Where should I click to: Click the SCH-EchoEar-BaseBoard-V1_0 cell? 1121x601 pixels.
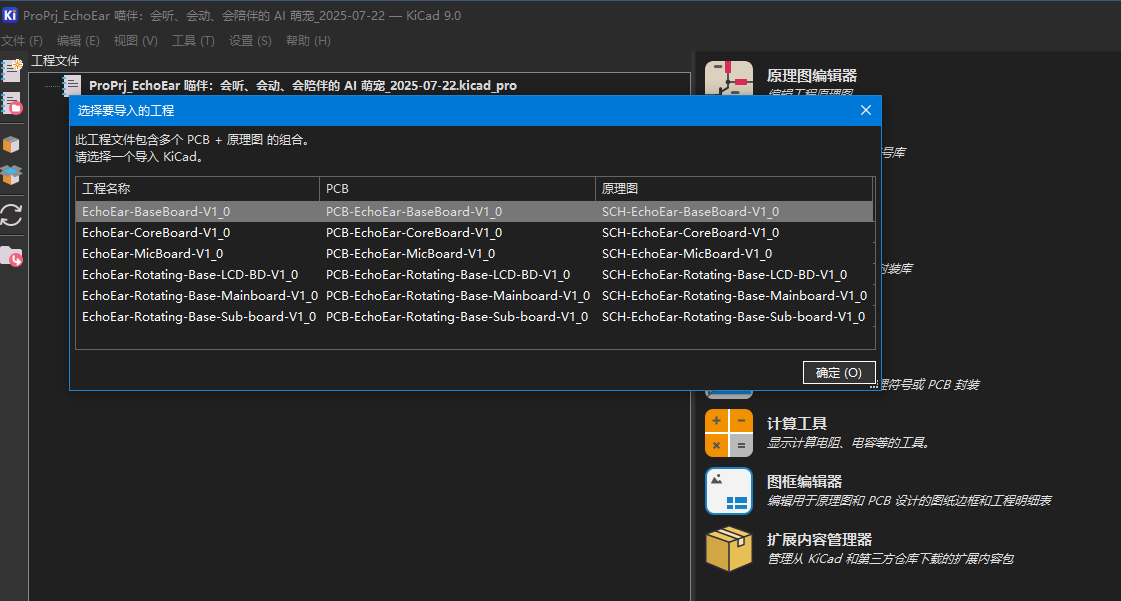691,212
